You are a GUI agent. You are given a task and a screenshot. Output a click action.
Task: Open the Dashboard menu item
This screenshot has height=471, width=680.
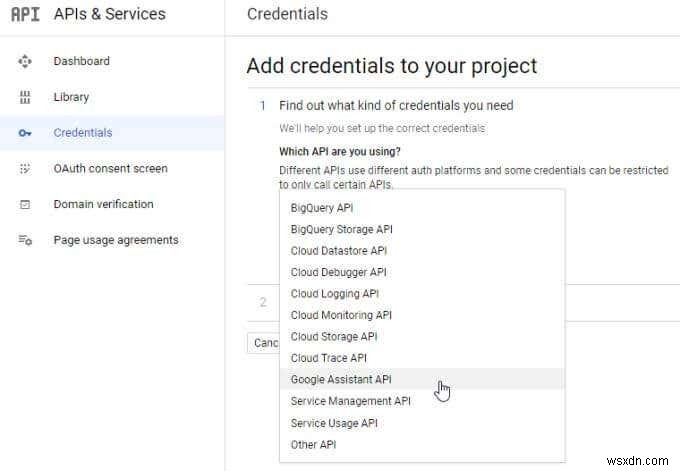pyautogui.click(x=82, y=61)
